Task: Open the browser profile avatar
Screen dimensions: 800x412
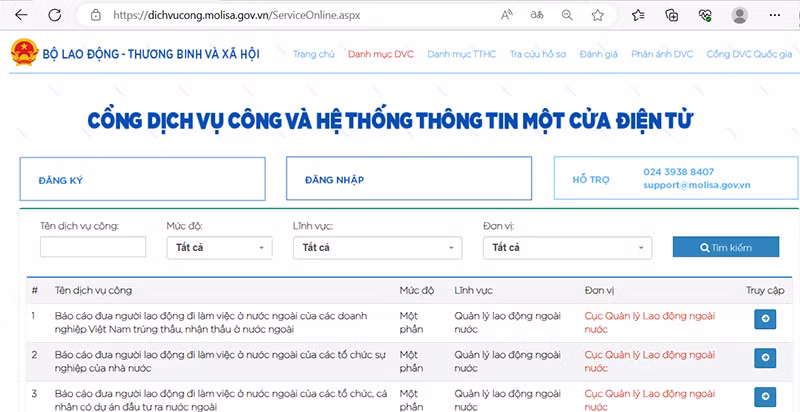Action: tap(739, 15)
